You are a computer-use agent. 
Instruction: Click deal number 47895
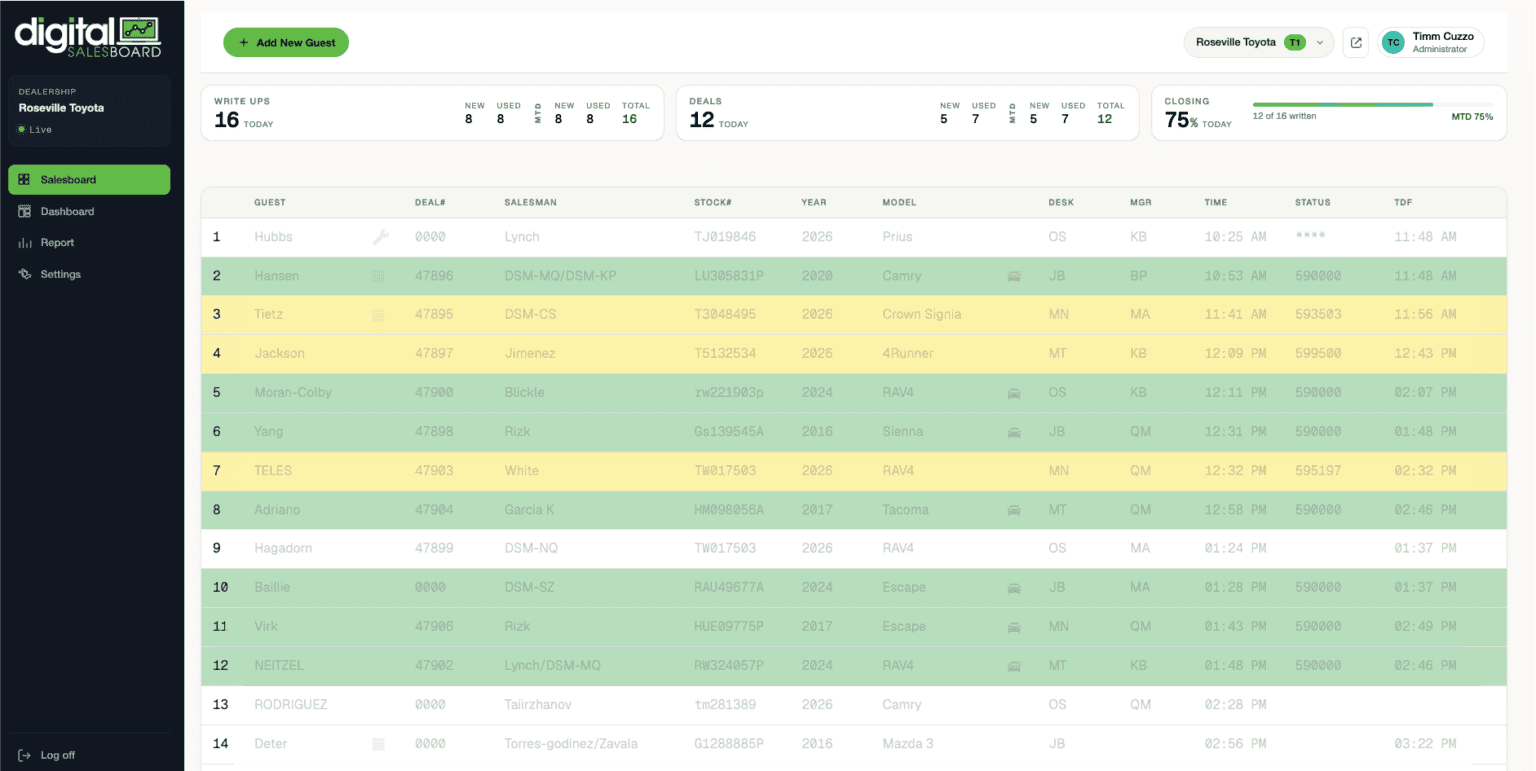(434, 315)
